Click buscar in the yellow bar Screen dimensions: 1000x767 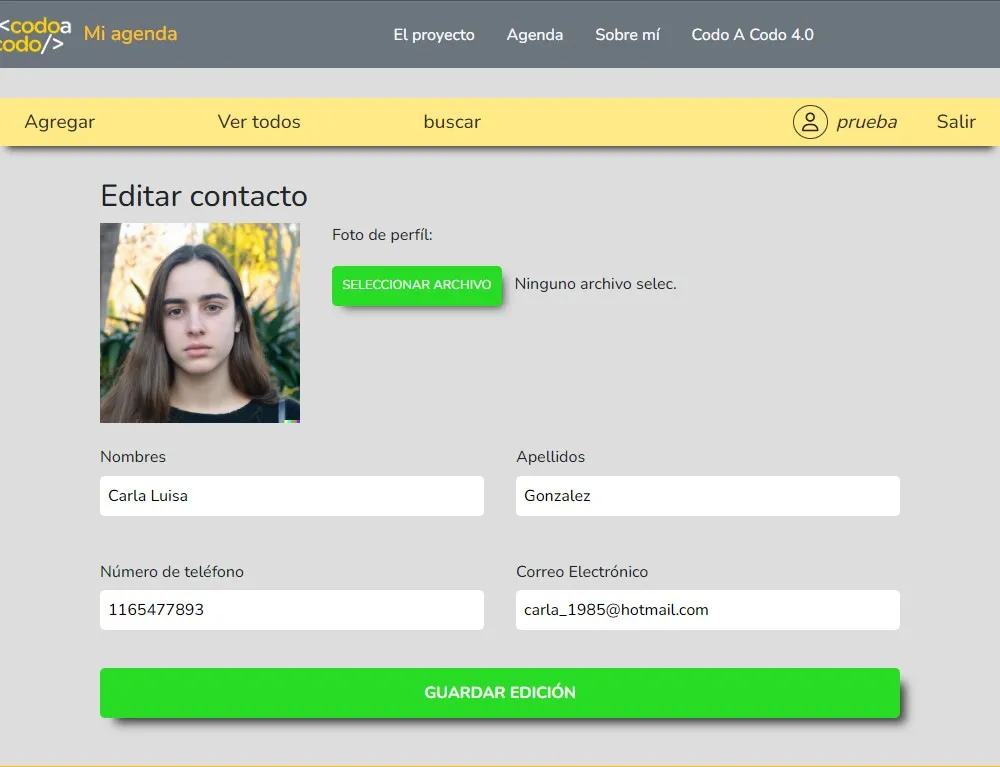pyautogui.click(x=452, y=122)
